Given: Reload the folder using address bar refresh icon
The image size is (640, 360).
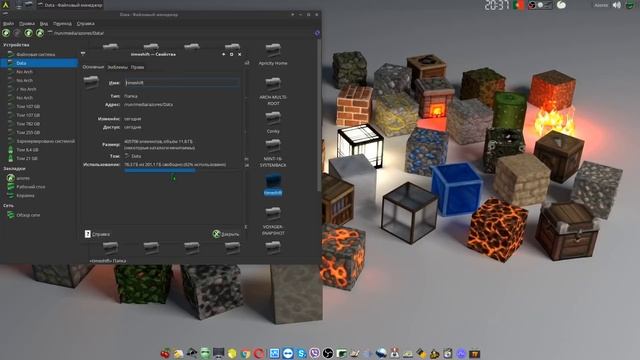Looking at the screenshot, I should click(317, 33).
